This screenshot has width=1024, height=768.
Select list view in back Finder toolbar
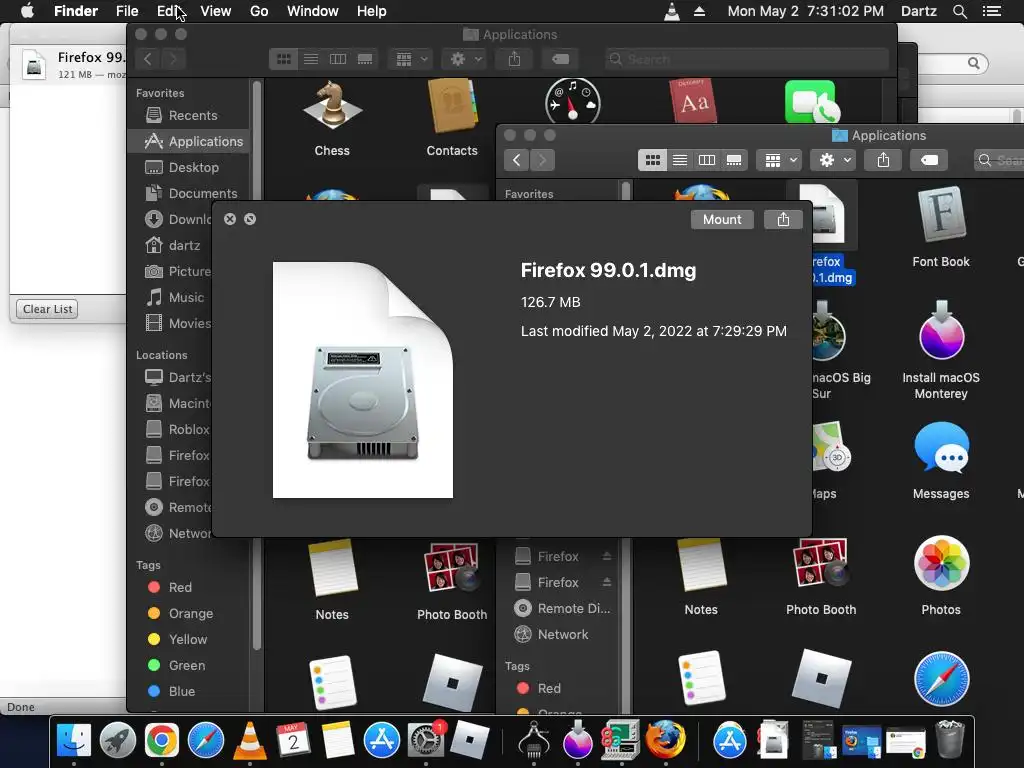(311, 59)
